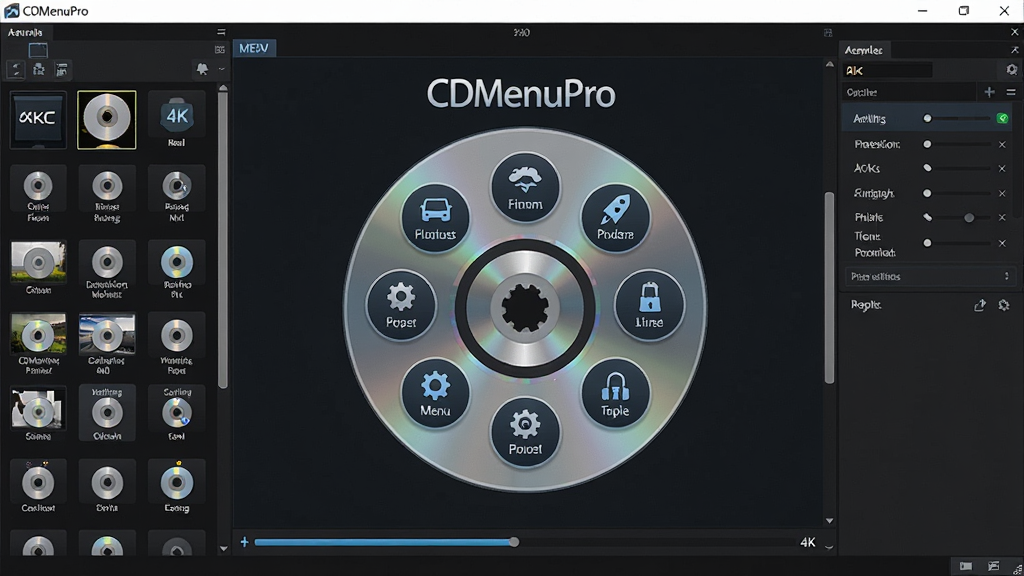Image resolution: width=1024 pixels, height=576 pixels.
Task: Open the left panel hamburger menu
Action: tap(221, 32)
